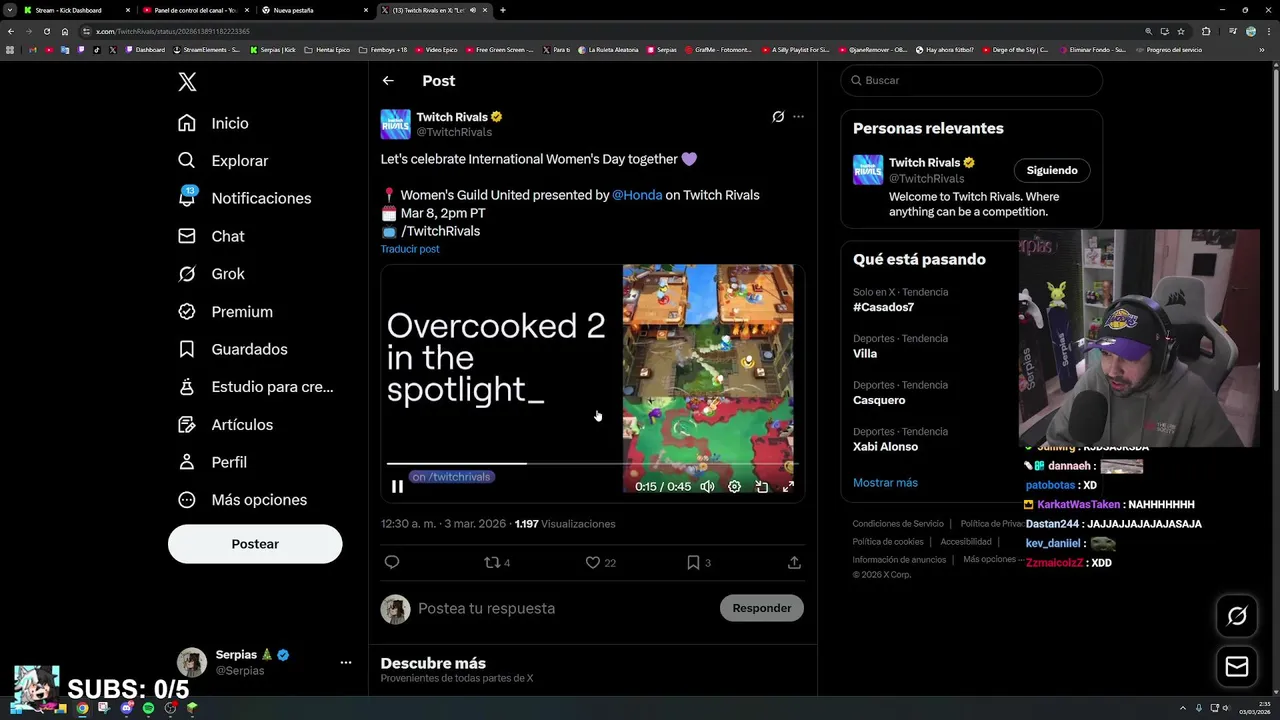Open the browser extensions puzzle icon
This screenshot has height=720, width=1280.
coord(1206,31)
